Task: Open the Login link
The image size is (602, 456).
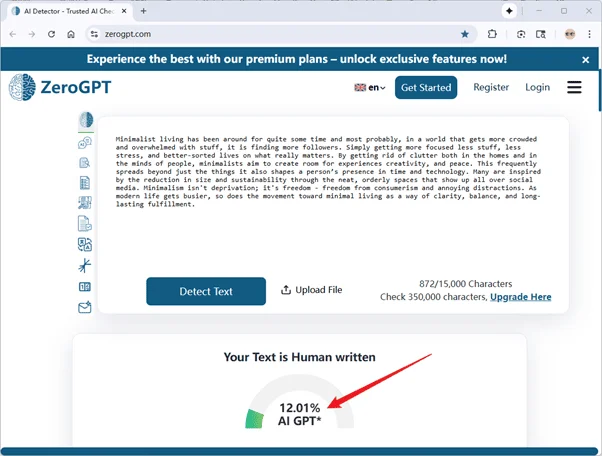Action: pyautogui.click(x=538, y=87)
